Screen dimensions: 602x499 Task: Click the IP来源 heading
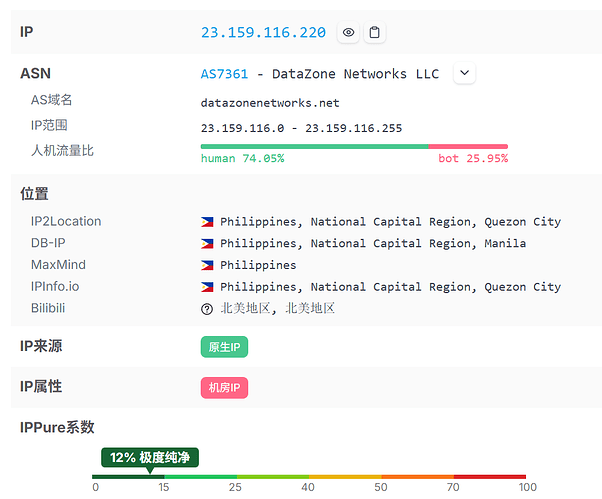point(41,346)
